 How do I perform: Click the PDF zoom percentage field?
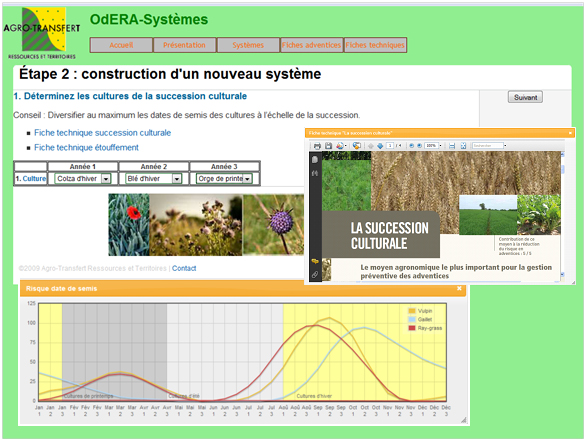click(431, 146)
